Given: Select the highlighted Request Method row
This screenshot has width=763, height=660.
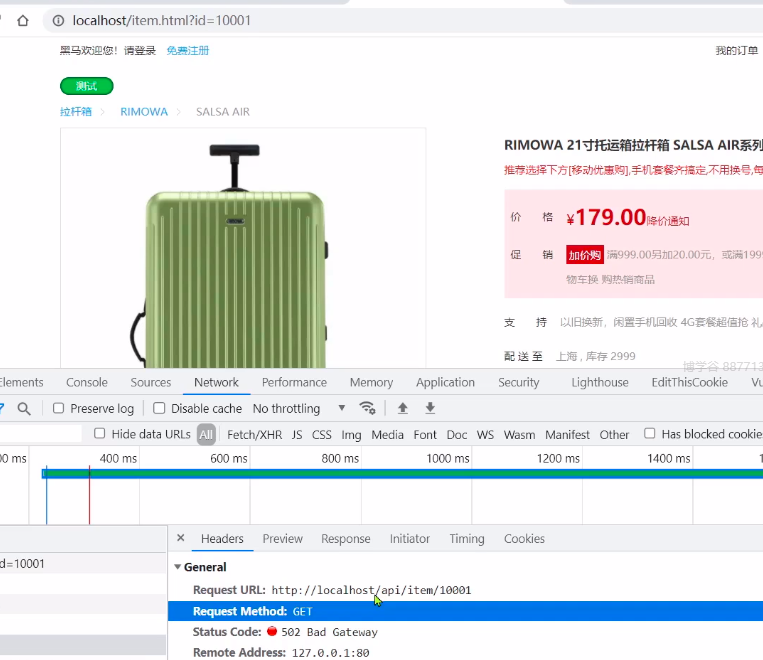Looking at the screenshot, I should (x=465, y=611).
